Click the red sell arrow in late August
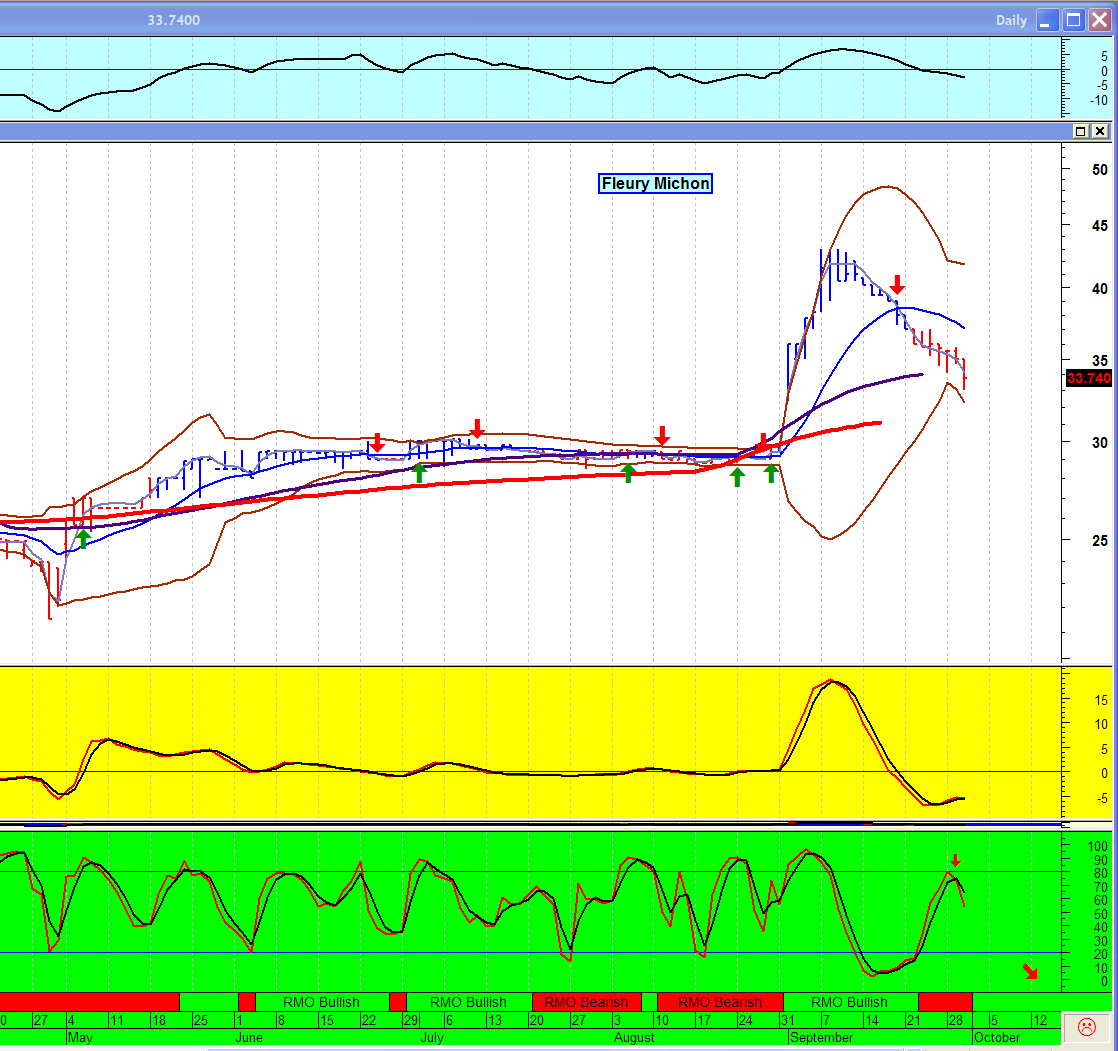 [x=764, y=442]
